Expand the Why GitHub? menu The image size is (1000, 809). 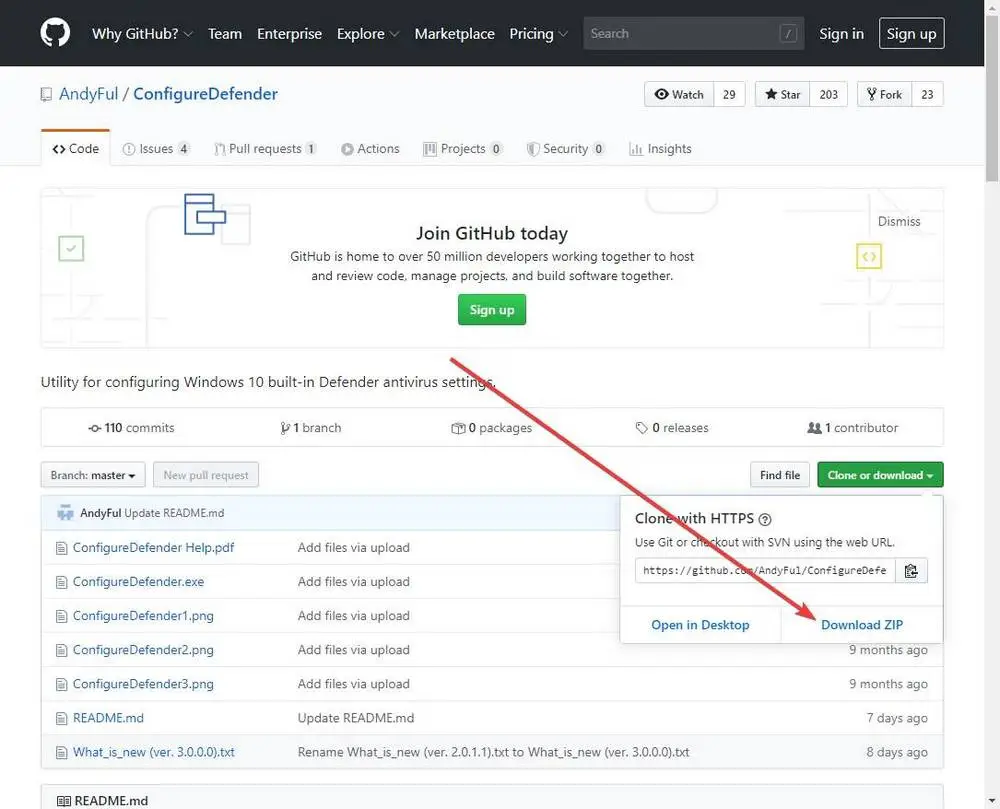[142, 34]
